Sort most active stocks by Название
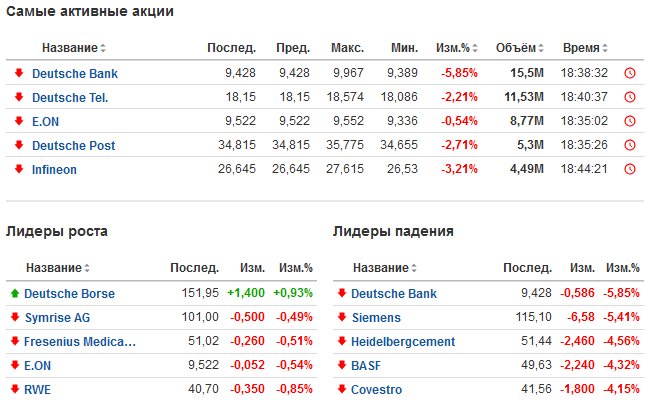Image resolution: width=649 pixels, height=402 pixels. point(74,48)
